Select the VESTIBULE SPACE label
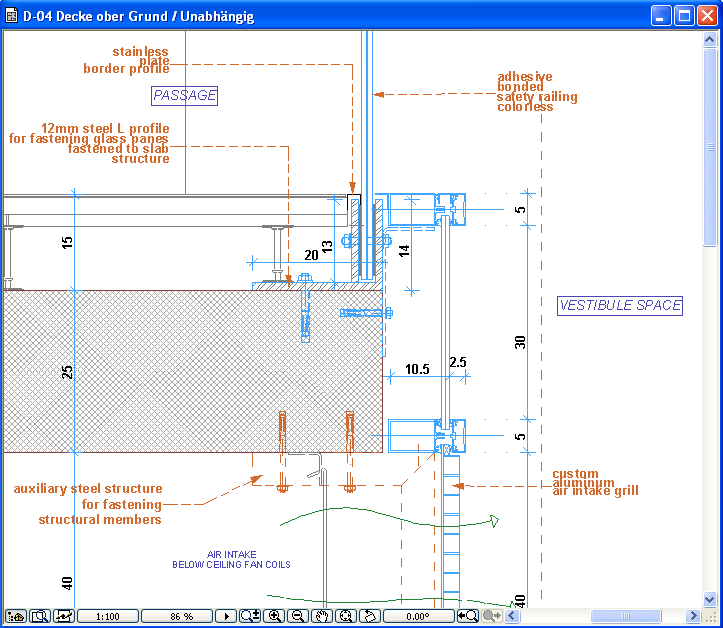723x628 pixels. point(620,306)
